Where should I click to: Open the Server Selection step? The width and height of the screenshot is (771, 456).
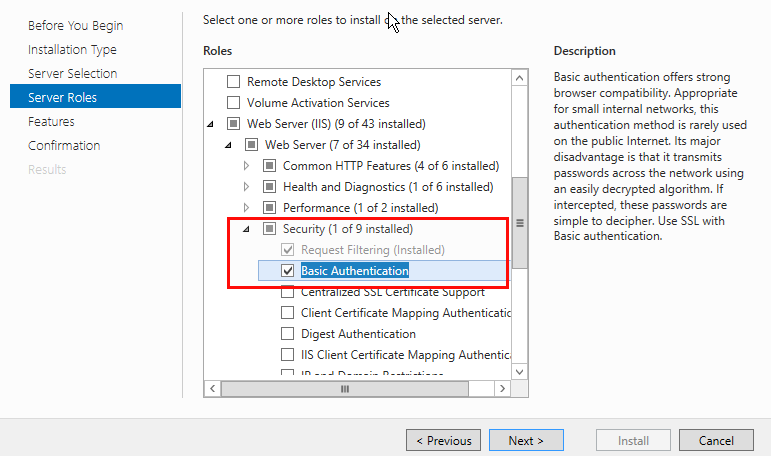72,74
